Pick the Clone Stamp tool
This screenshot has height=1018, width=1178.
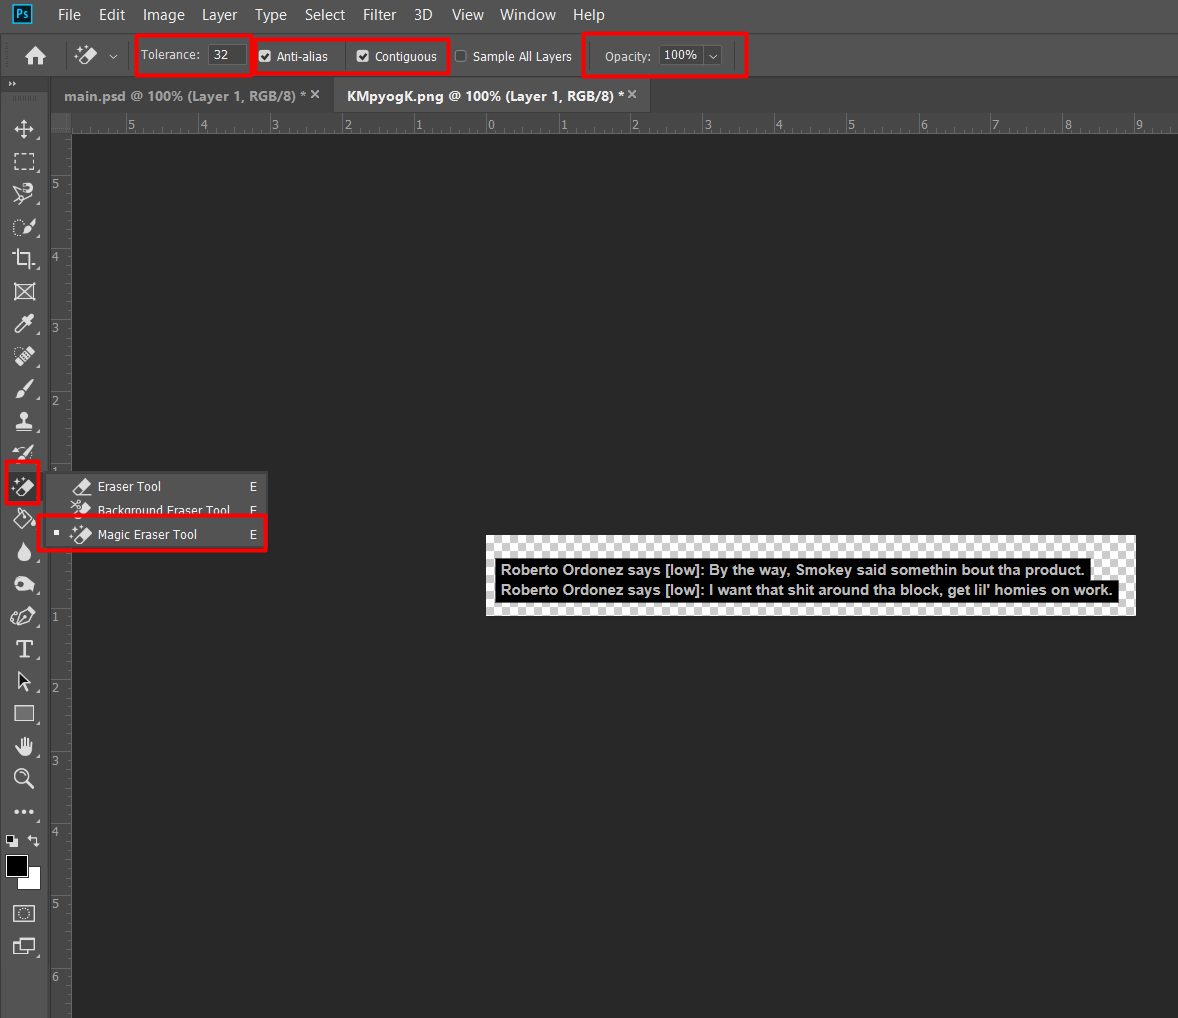[24, 421]
